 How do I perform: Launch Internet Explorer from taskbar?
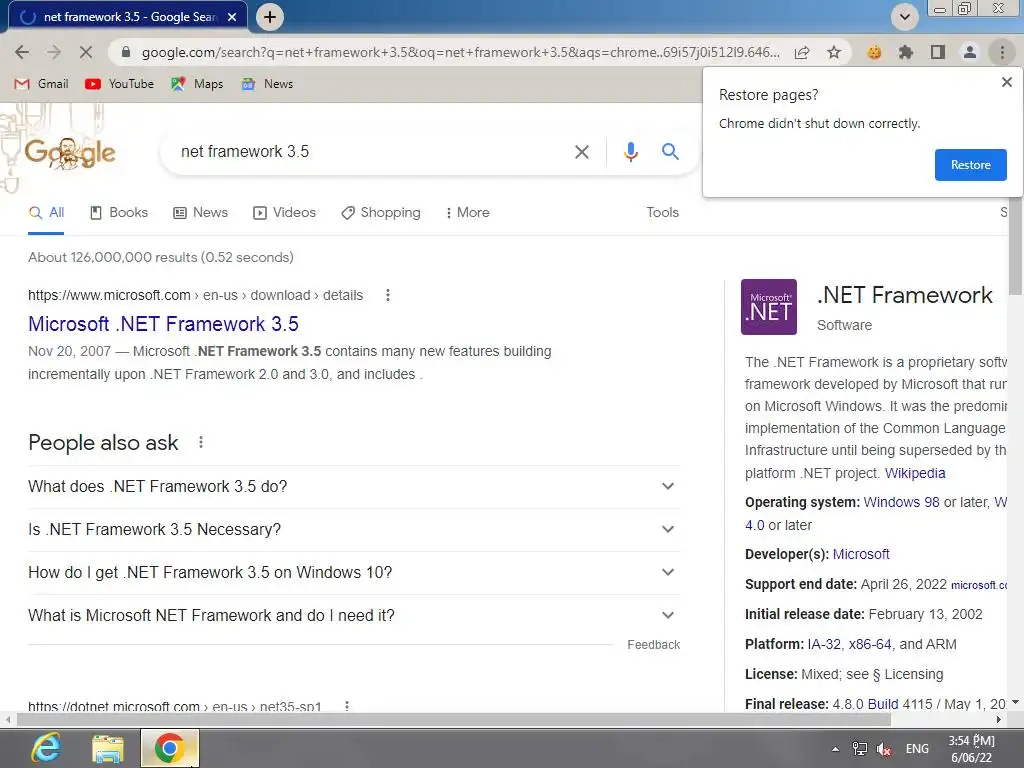pos(46,748)
